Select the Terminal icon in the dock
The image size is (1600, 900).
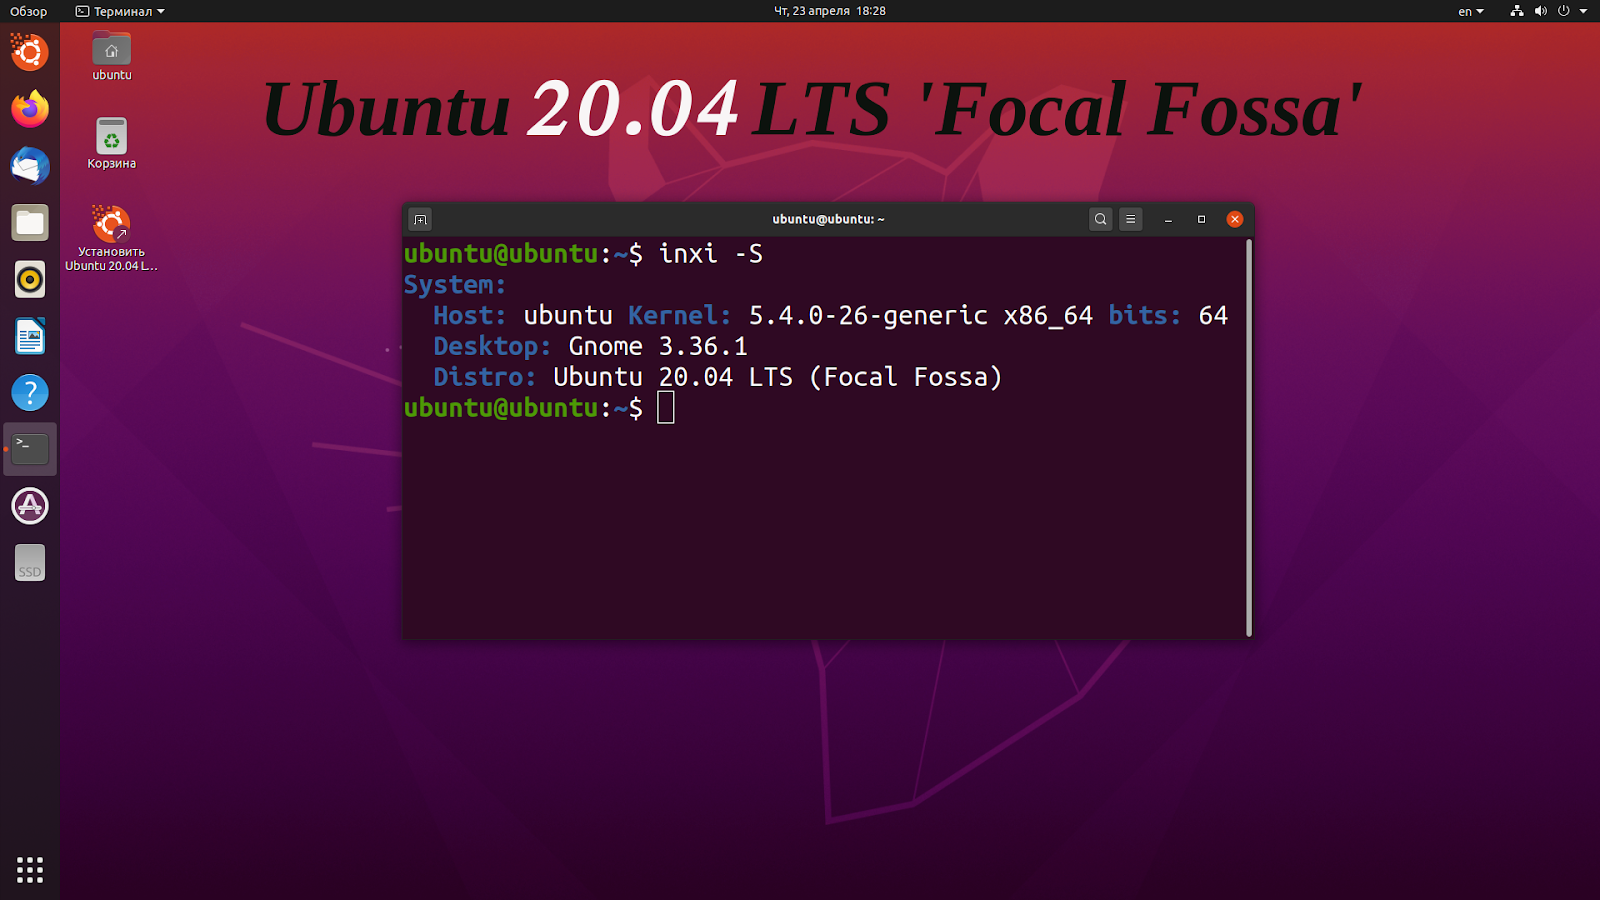[29, 449]
